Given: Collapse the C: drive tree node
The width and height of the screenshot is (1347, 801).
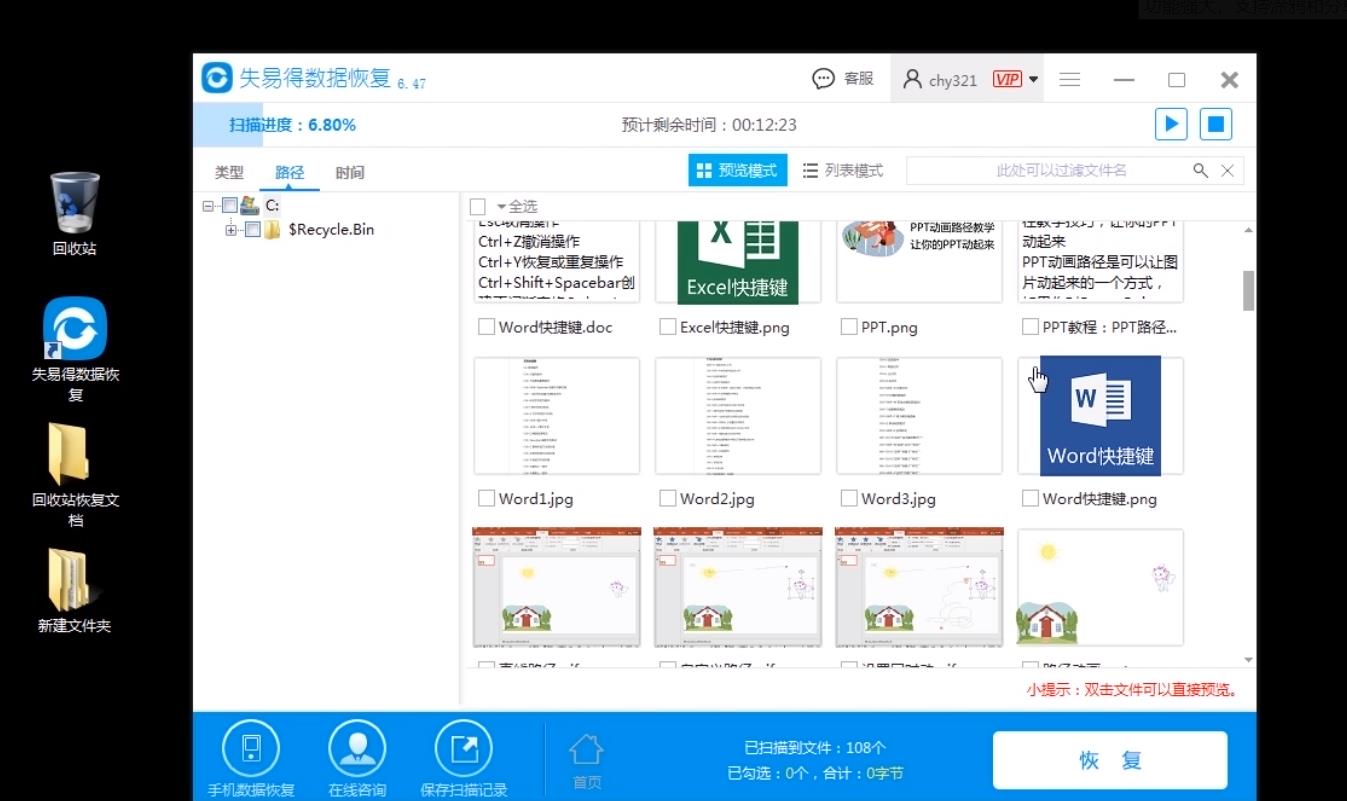Looking at the screenshot, I should coord(209,206).
